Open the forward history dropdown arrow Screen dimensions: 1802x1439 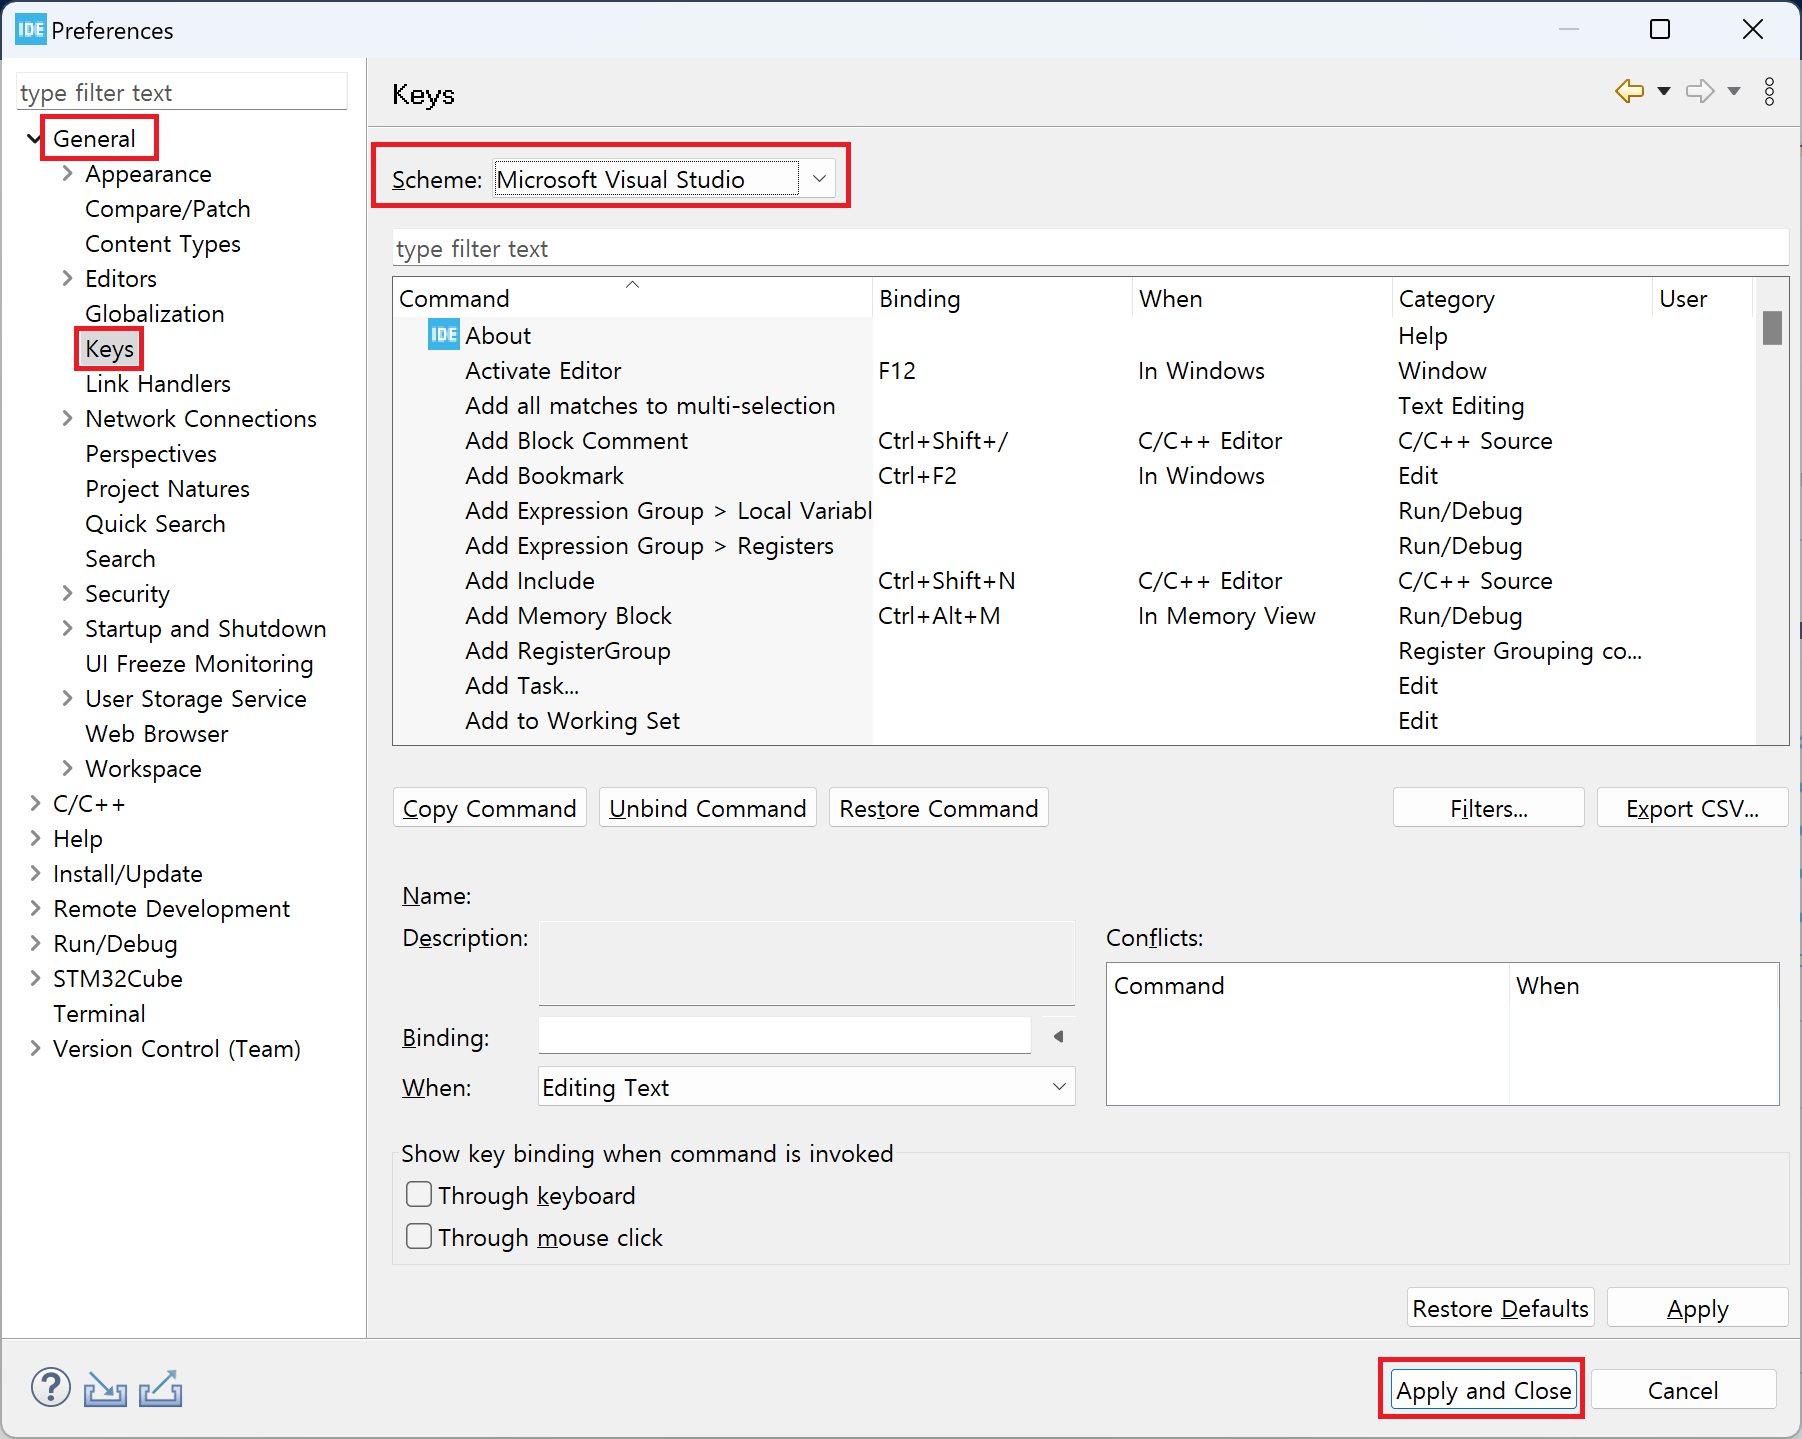[x=1734, y=91]
